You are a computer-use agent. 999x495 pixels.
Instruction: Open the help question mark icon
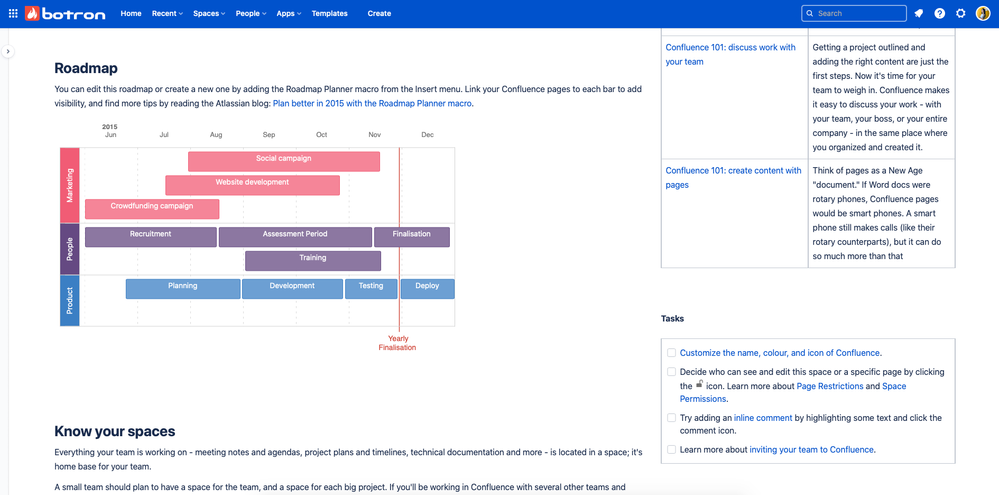click(x=940, y=13)
